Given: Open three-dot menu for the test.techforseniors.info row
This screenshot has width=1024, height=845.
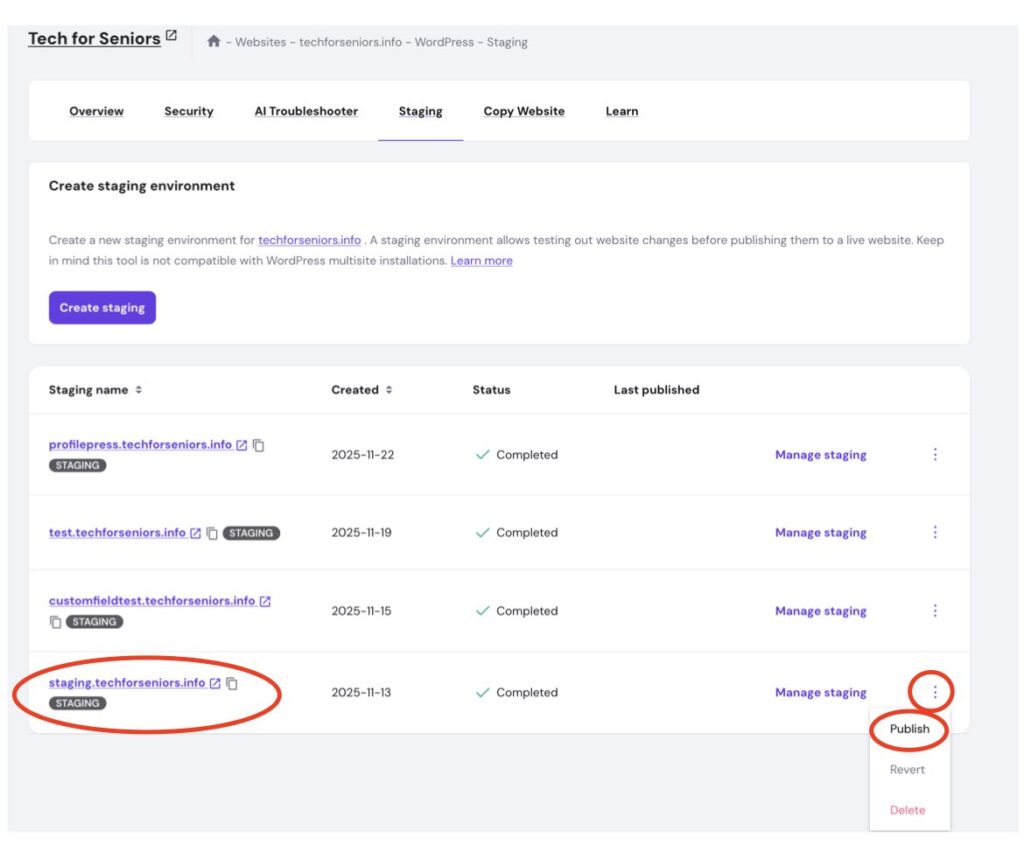Looking at the screenshot, I should point(935,533).
